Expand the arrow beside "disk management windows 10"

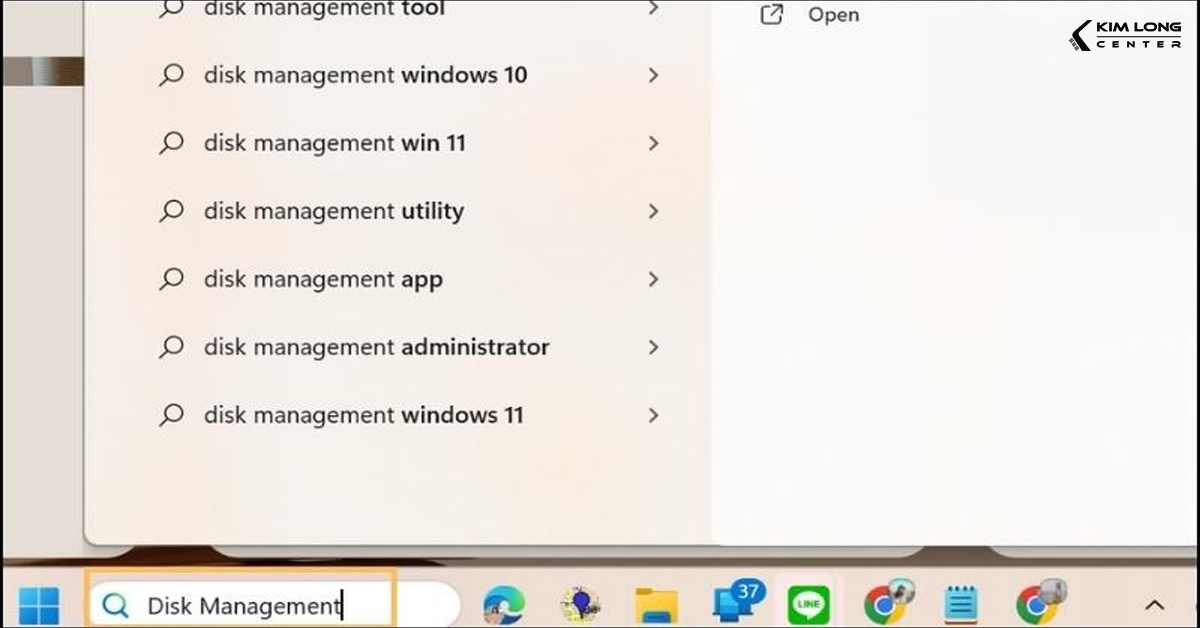tap(653, 75)
